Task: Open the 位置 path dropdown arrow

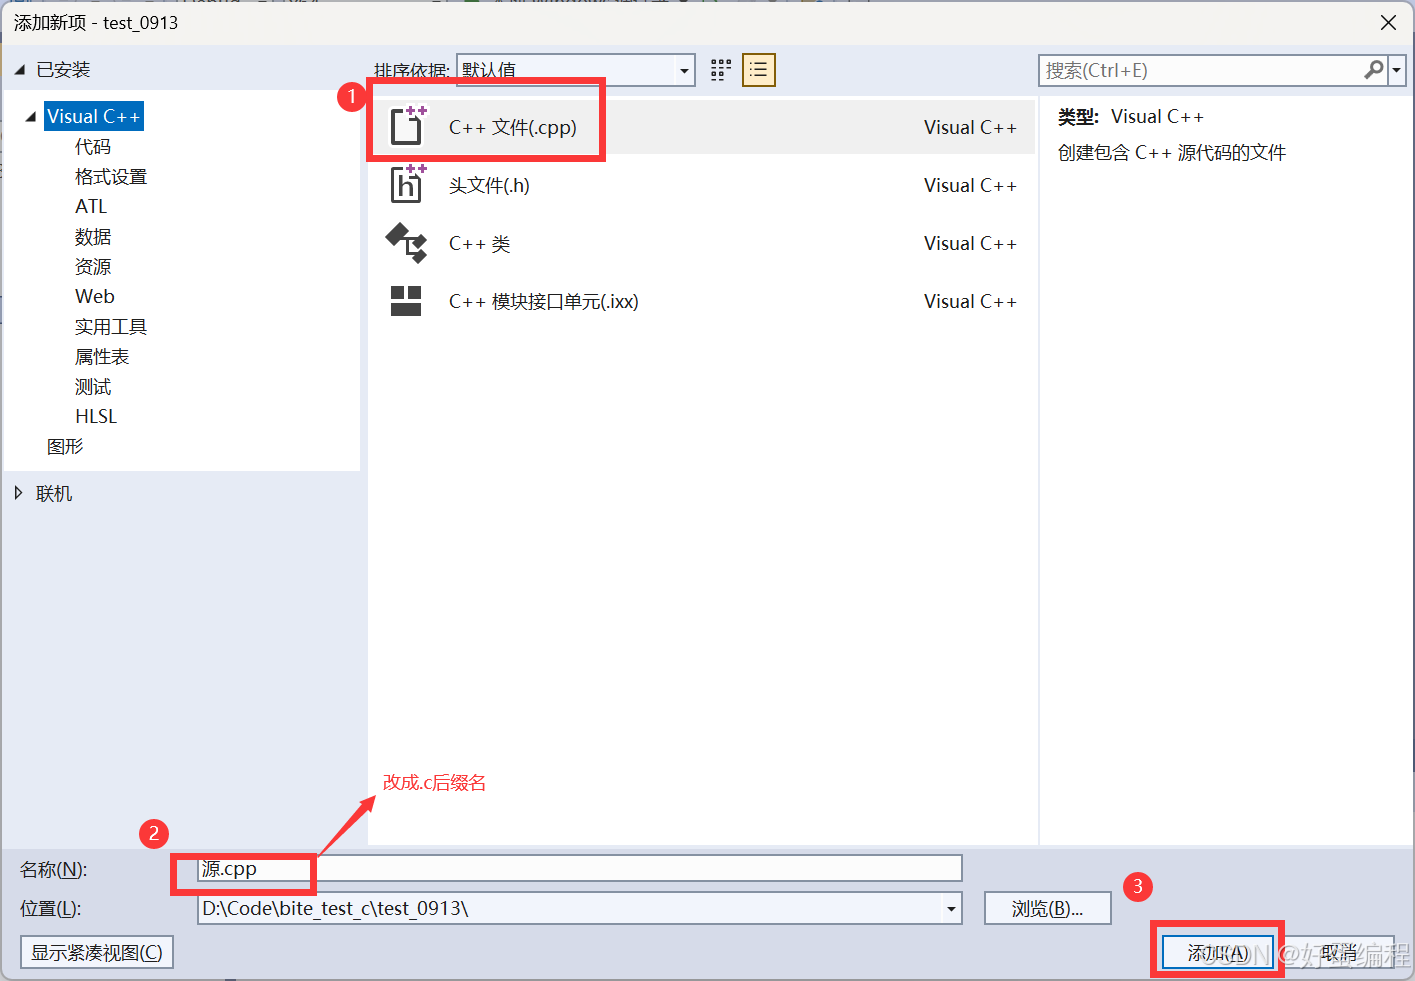Action: click(949, 908)
